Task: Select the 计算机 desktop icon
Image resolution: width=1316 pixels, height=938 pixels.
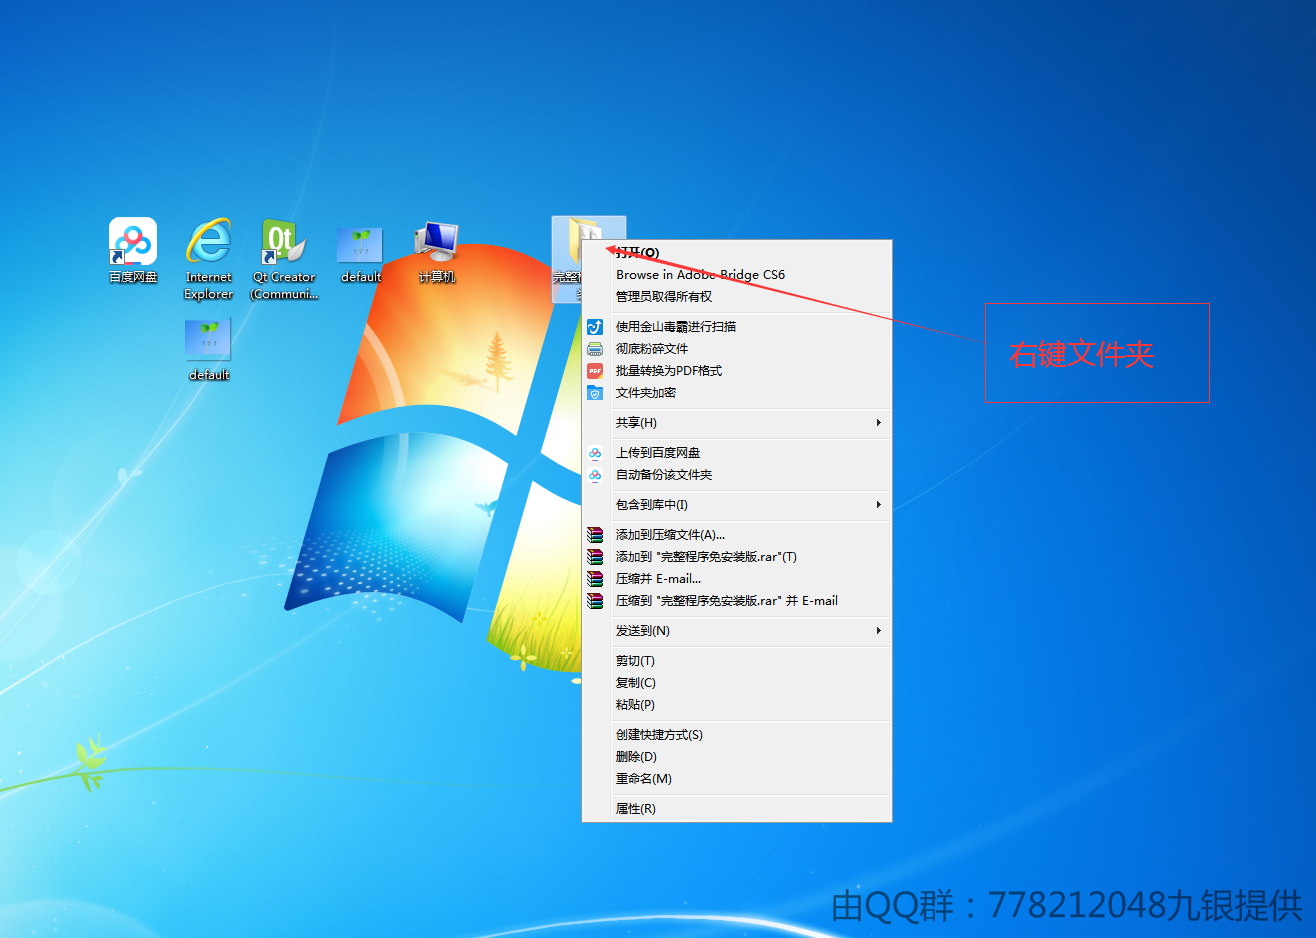Action: 437,241
